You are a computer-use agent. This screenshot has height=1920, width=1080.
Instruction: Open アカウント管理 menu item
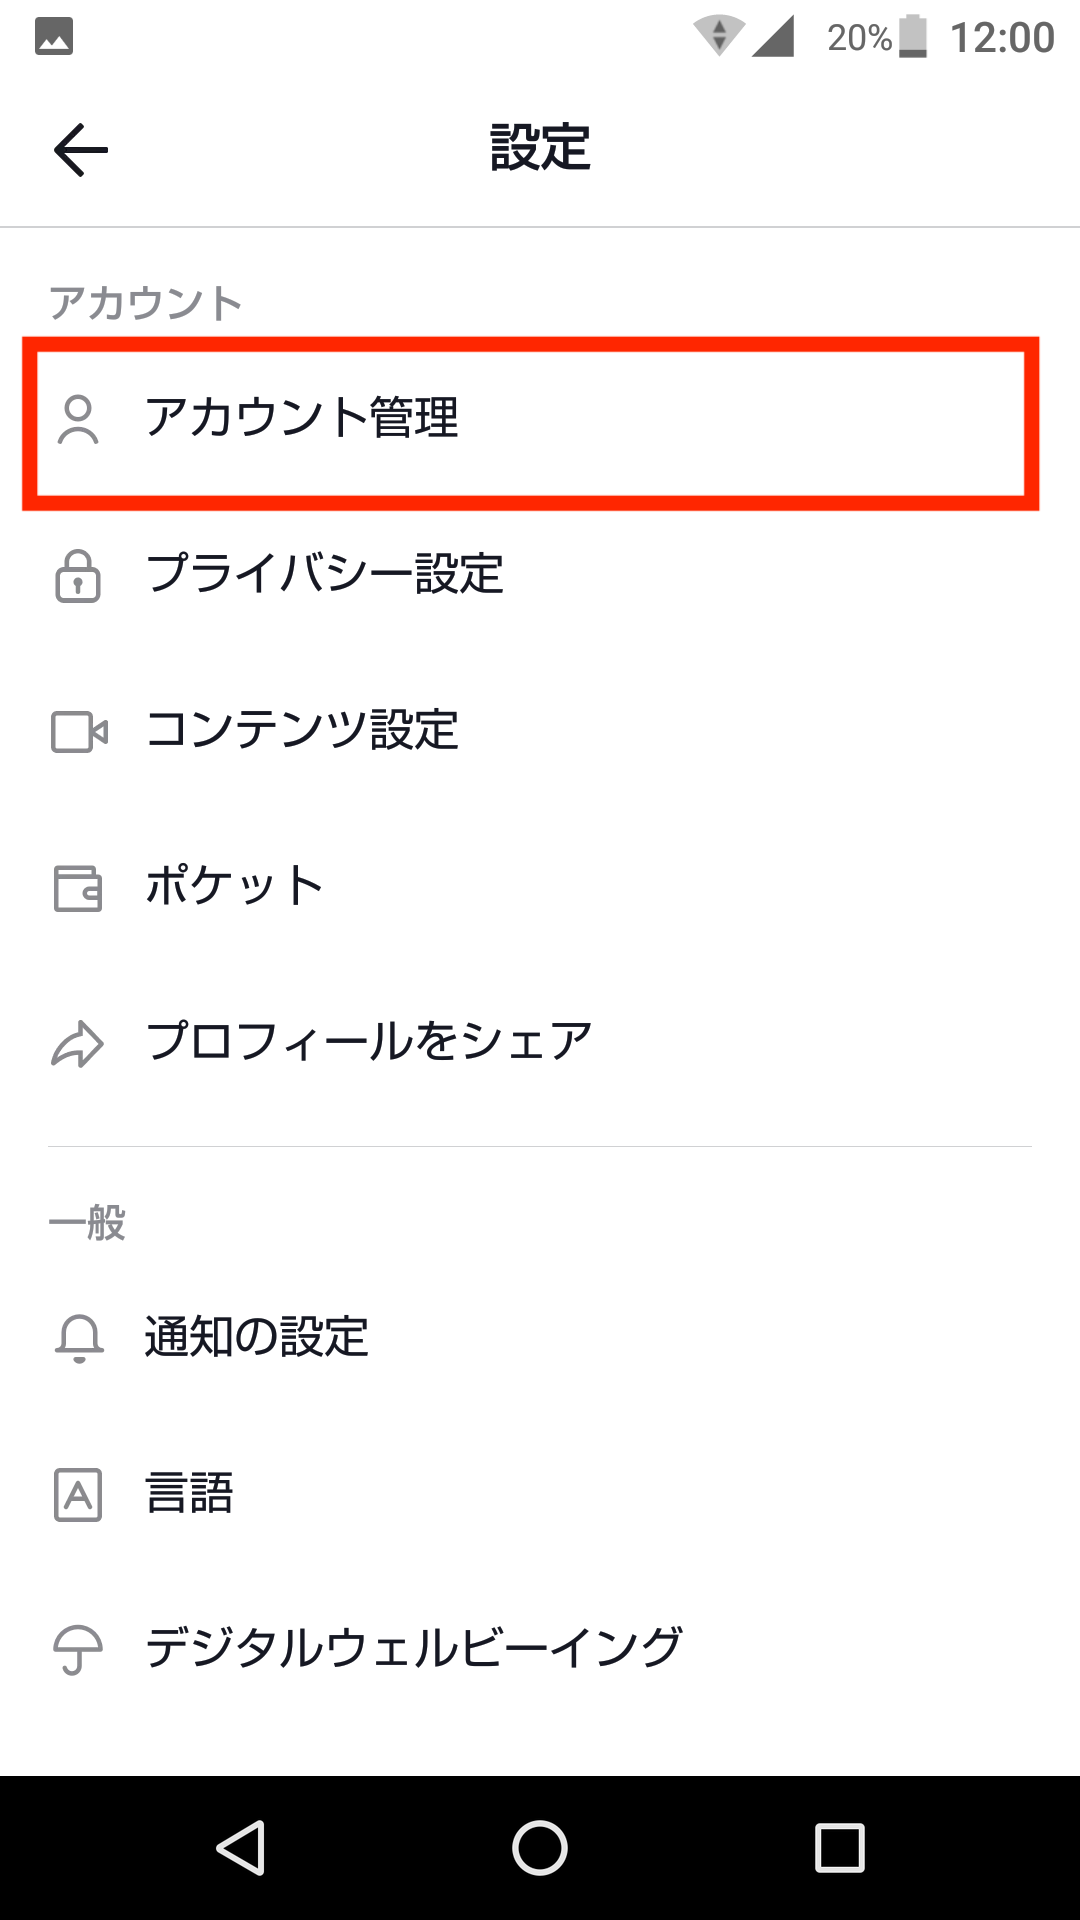(302, 418)
